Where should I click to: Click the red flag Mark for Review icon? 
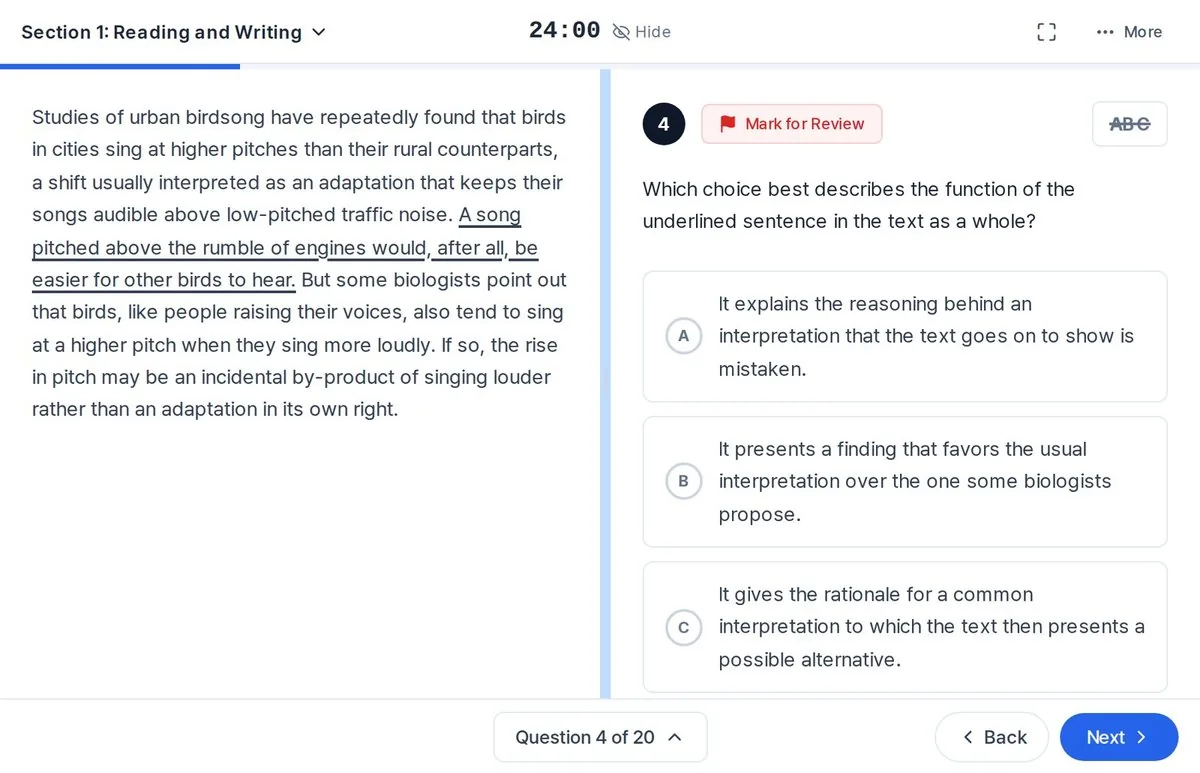(728, 124)
